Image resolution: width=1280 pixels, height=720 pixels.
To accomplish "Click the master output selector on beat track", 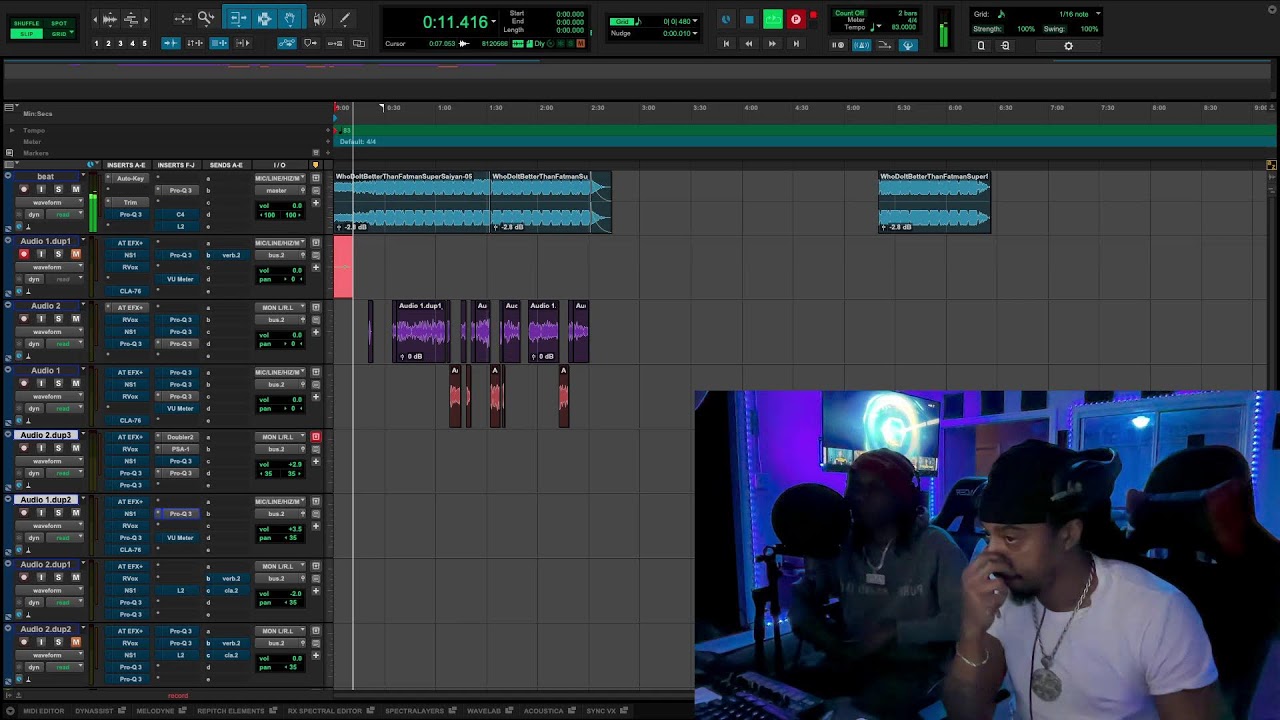I will point(276,190).
